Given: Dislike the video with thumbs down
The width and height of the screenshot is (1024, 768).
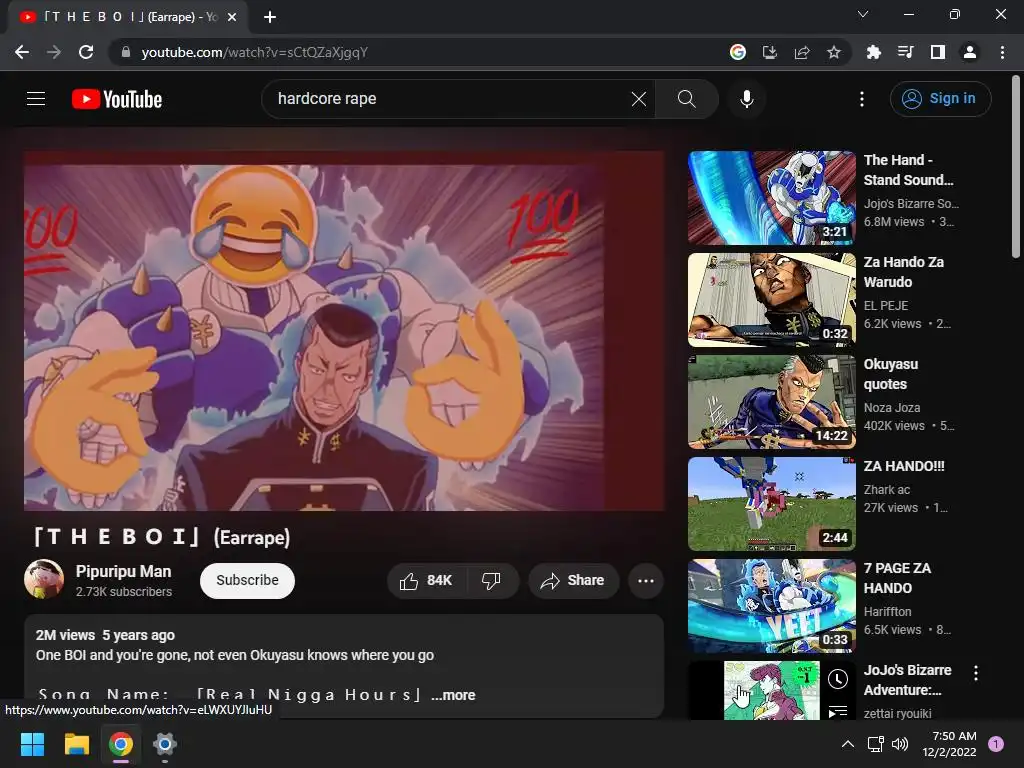Looking at the screenshot, I should coord(491,581).
